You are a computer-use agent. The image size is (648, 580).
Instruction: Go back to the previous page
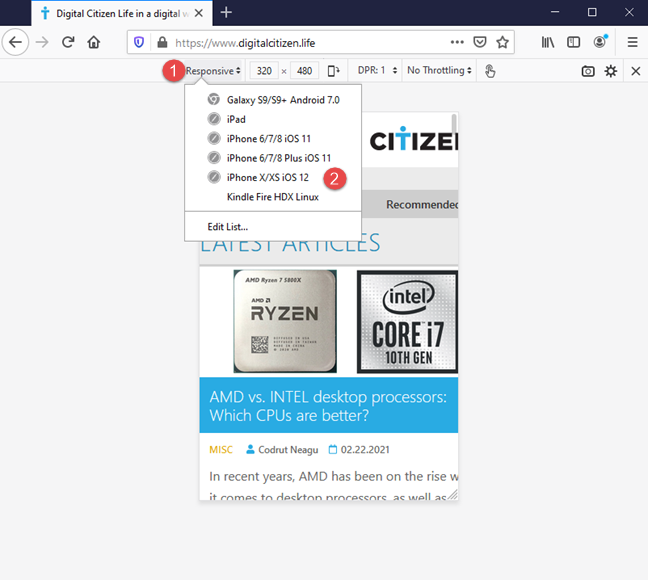pyautogui.click(x=15, y=42)
